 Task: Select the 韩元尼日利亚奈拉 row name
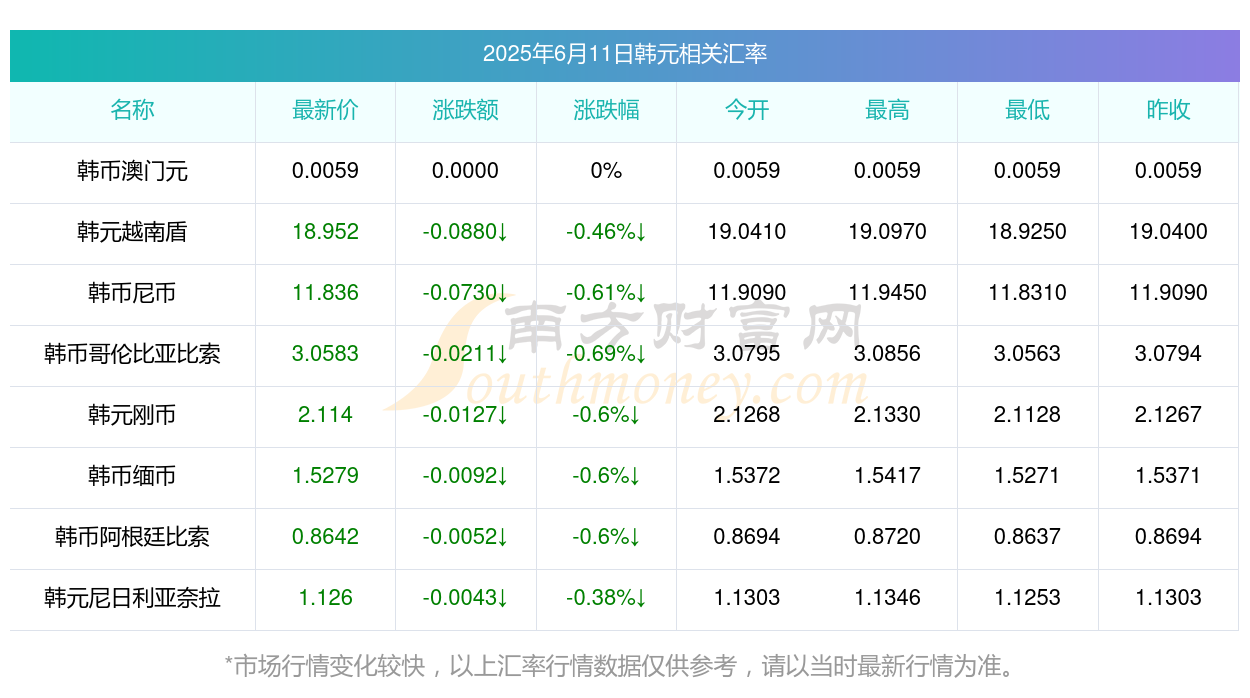tap(132, 598)
